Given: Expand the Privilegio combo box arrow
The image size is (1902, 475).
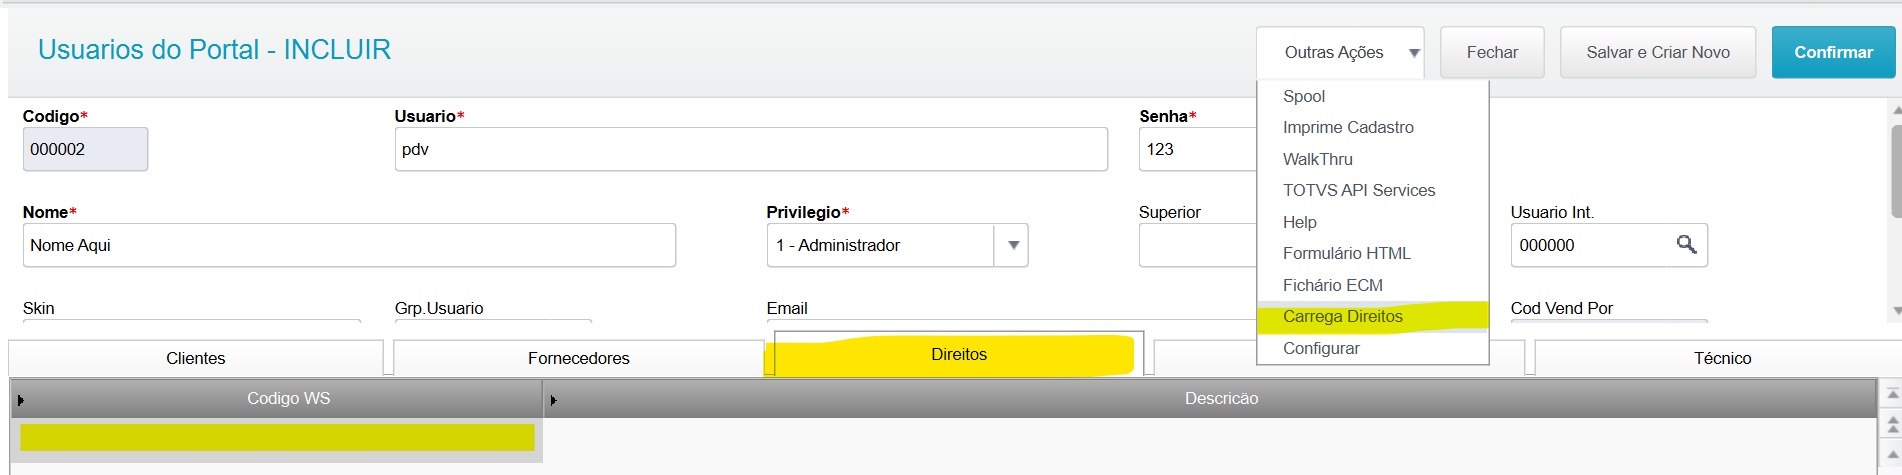Looking at the screenshot, I should pos(1012,245).
